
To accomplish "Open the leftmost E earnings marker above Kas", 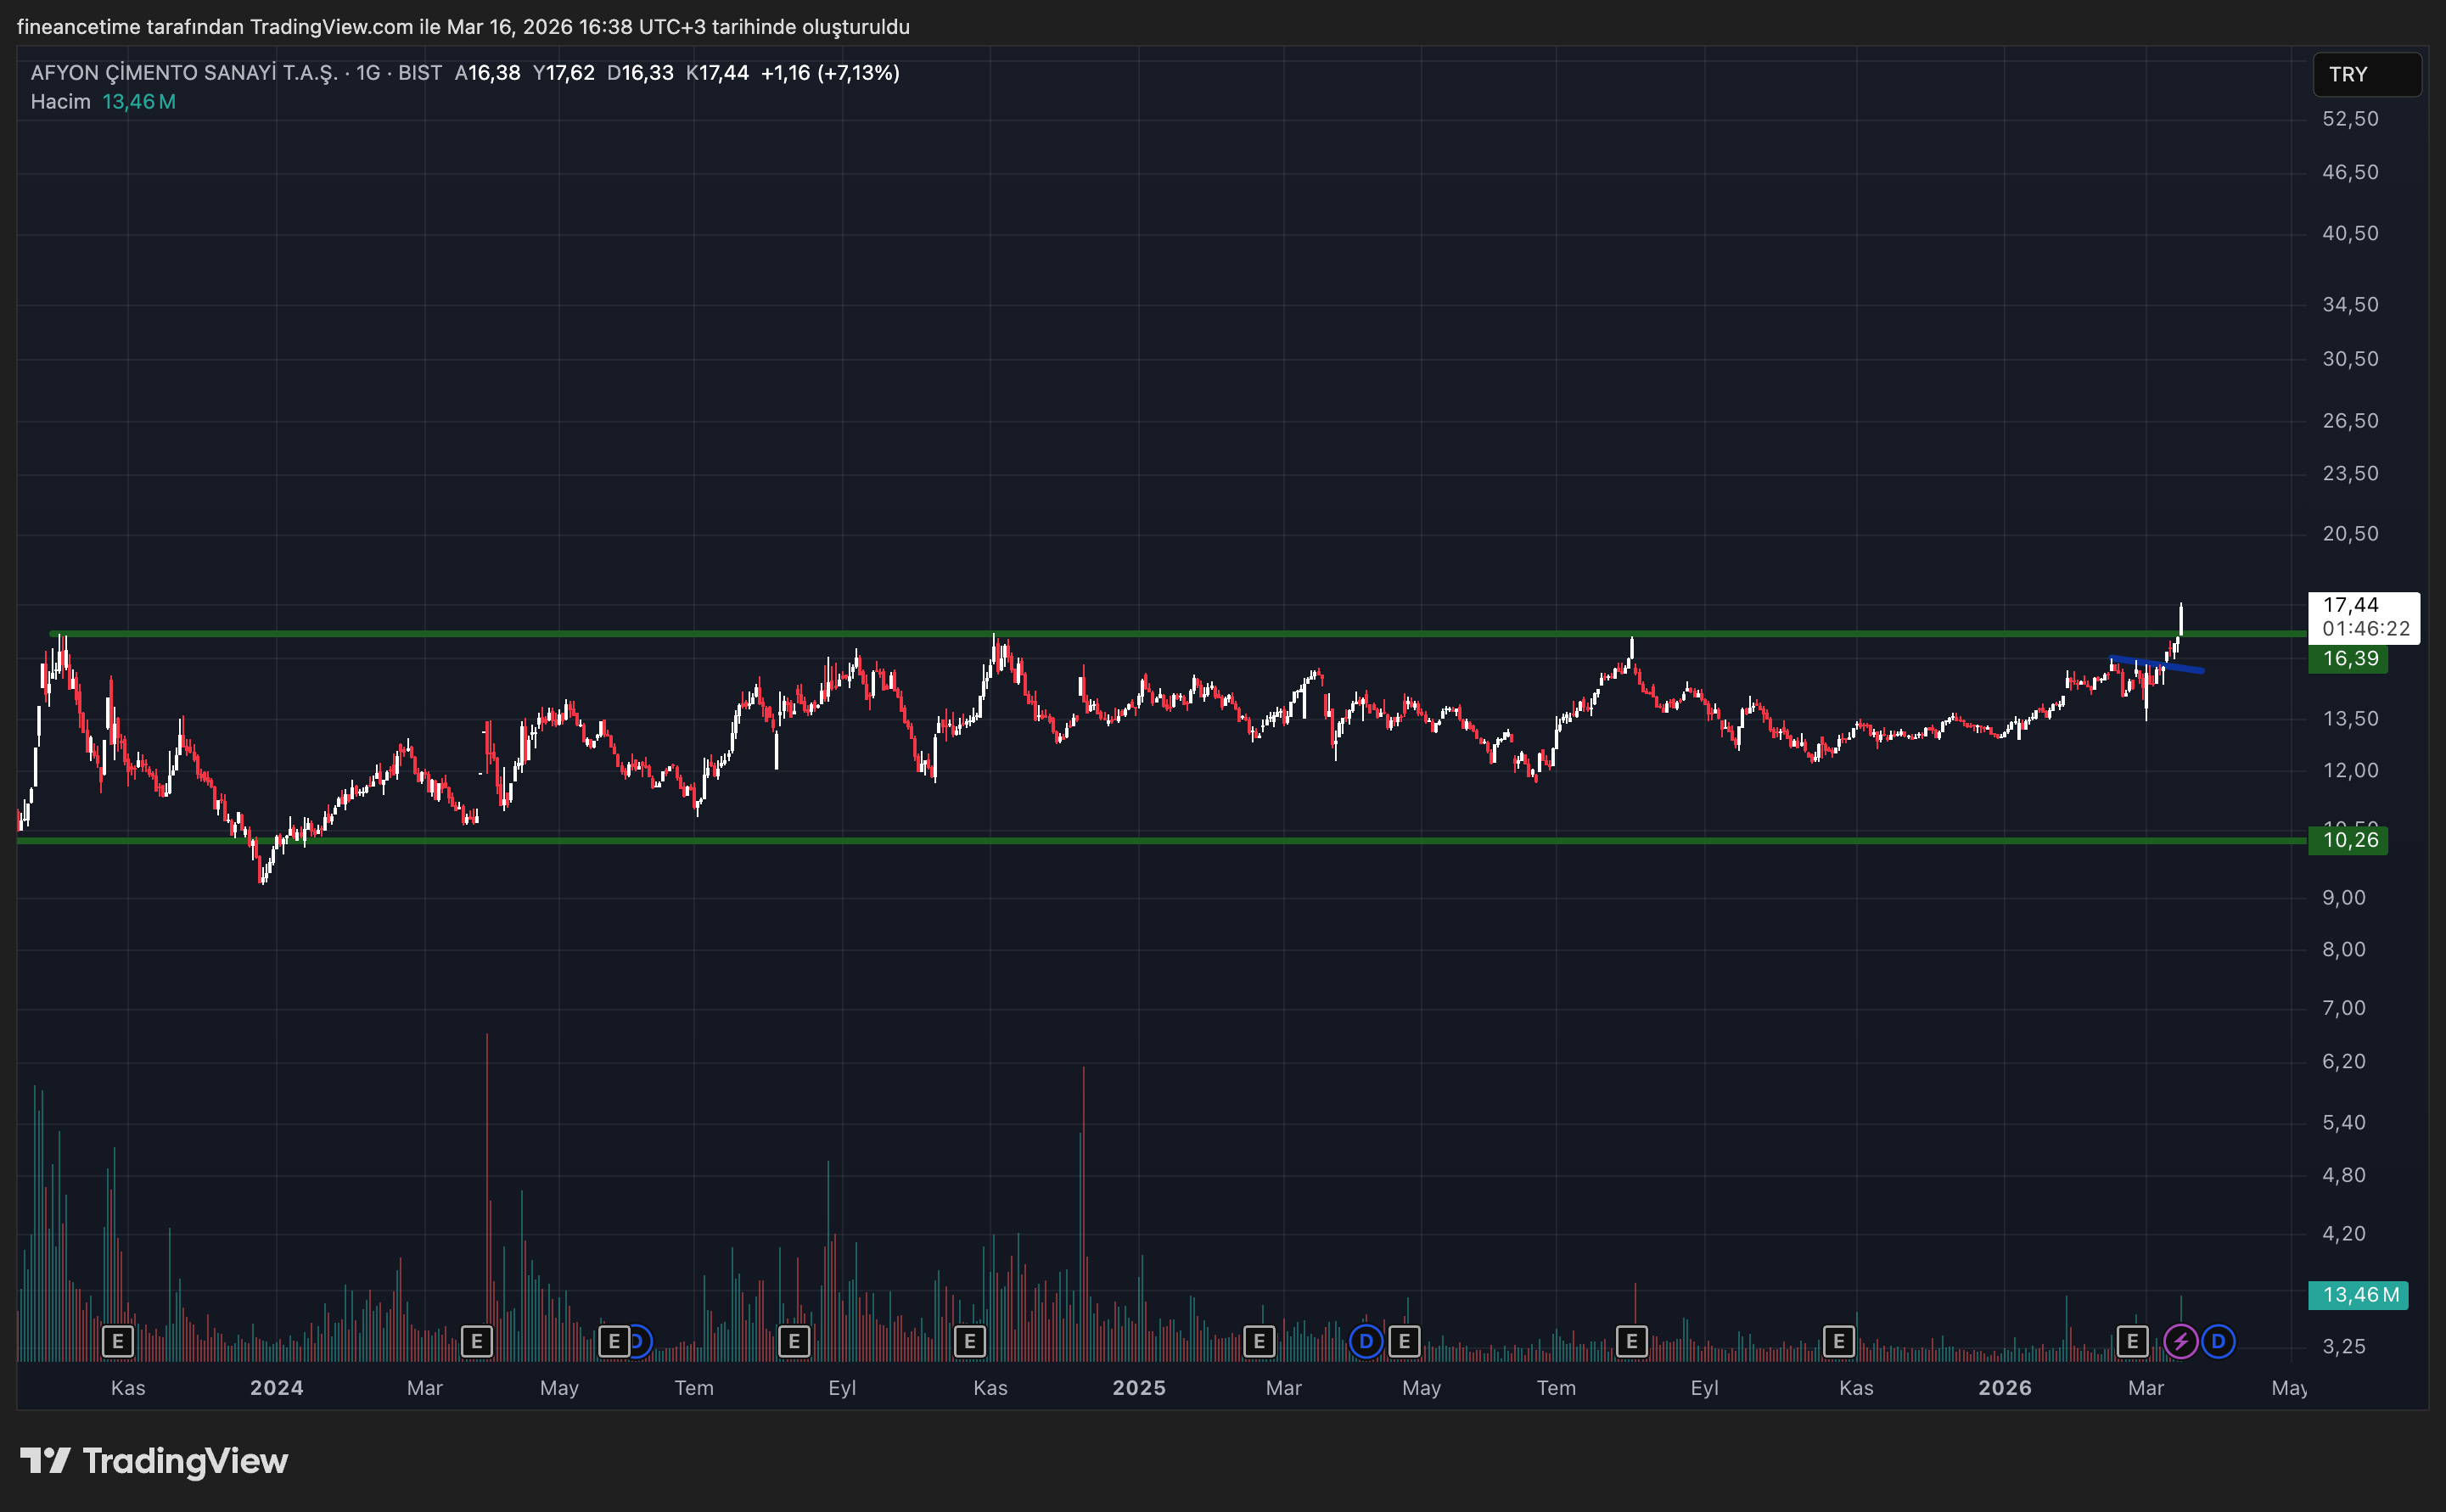I will [x=118, y=1341].
